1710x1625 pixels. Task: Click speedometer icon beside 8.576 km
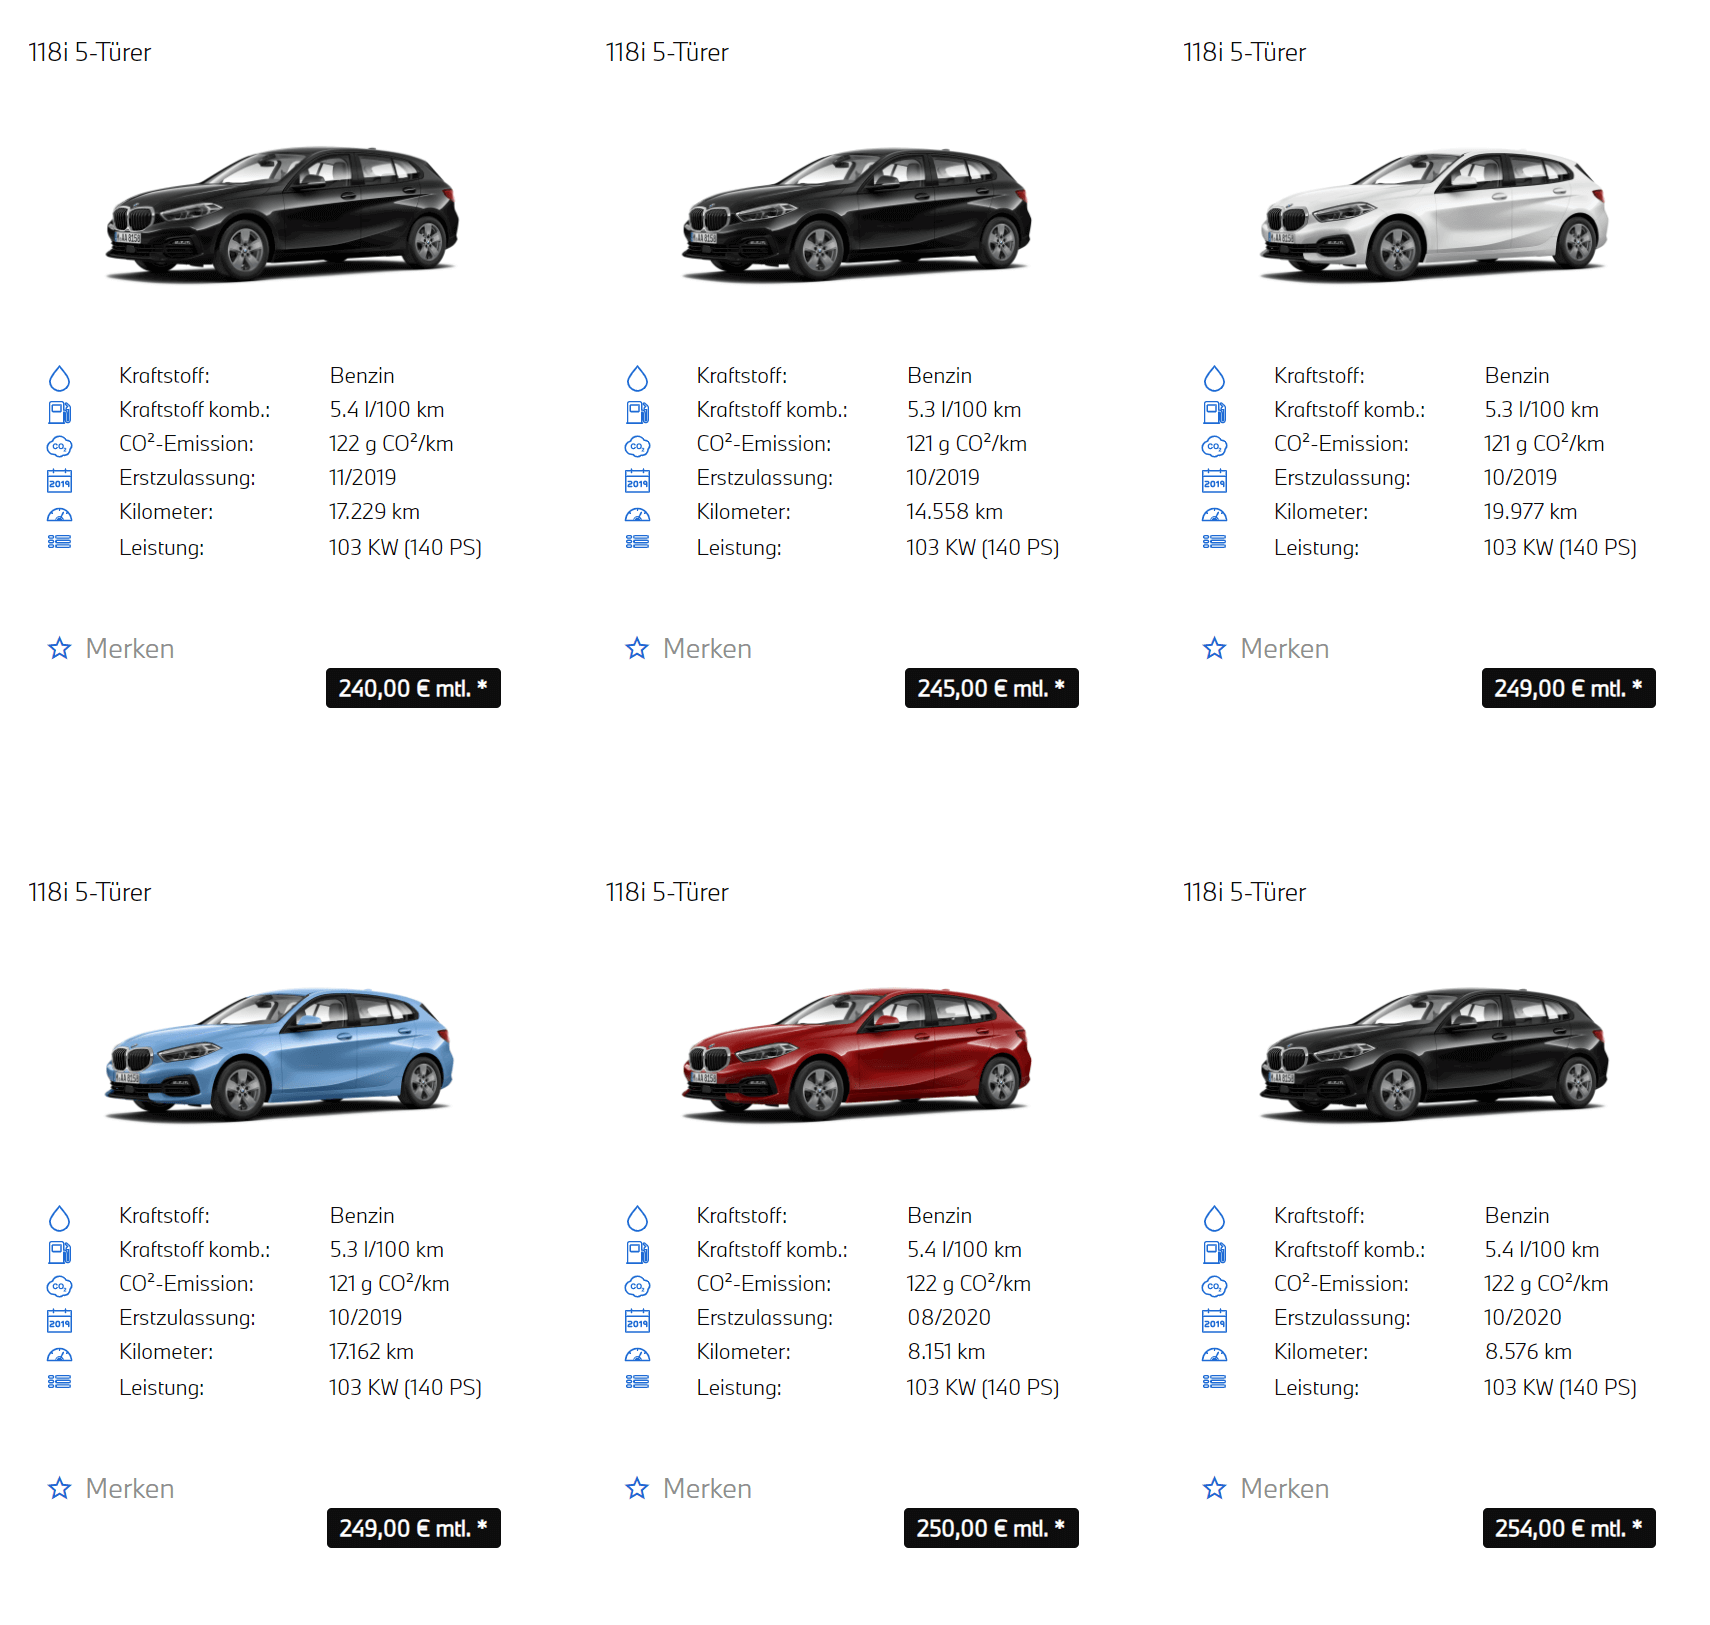pos(1215,1355)
